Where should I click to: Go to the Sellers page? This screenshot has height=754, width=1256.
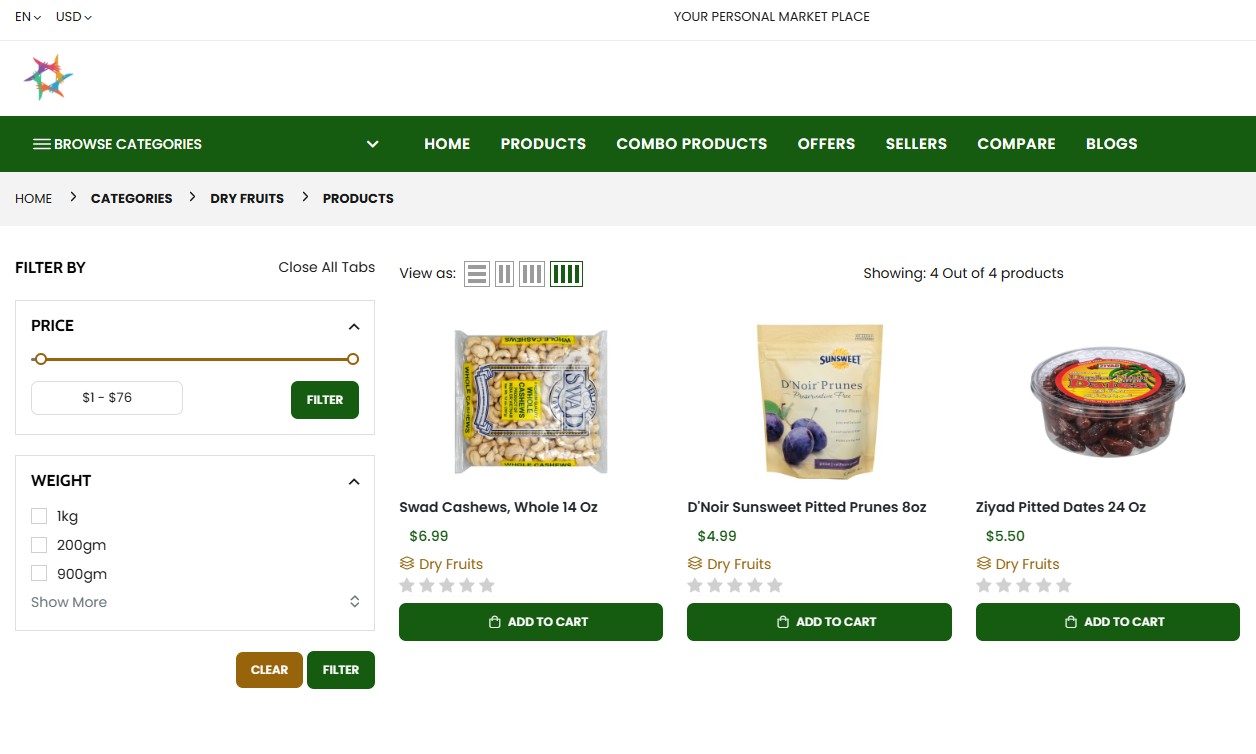pos(916,144)
